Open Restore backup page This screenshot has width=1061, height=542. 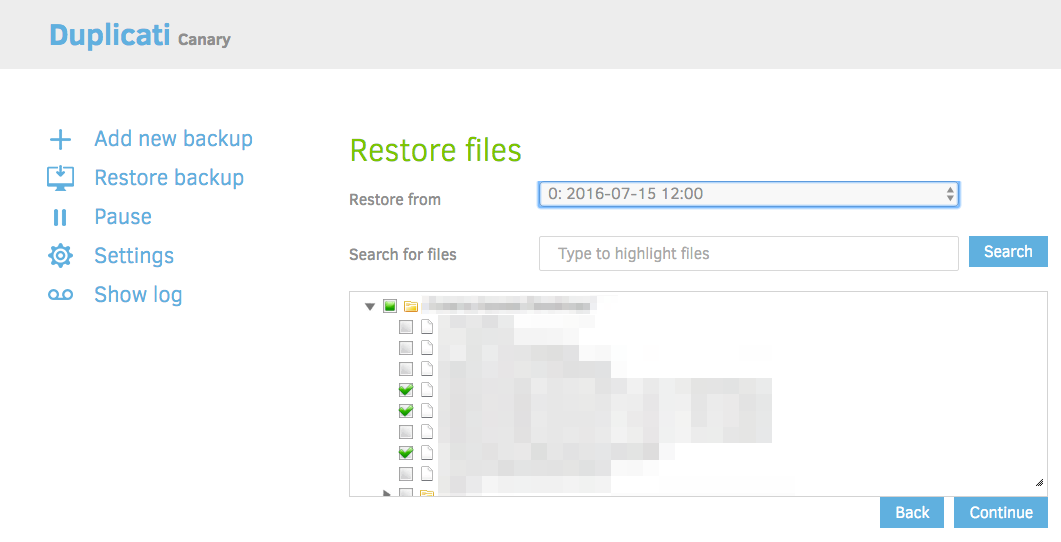coord(169,177)
